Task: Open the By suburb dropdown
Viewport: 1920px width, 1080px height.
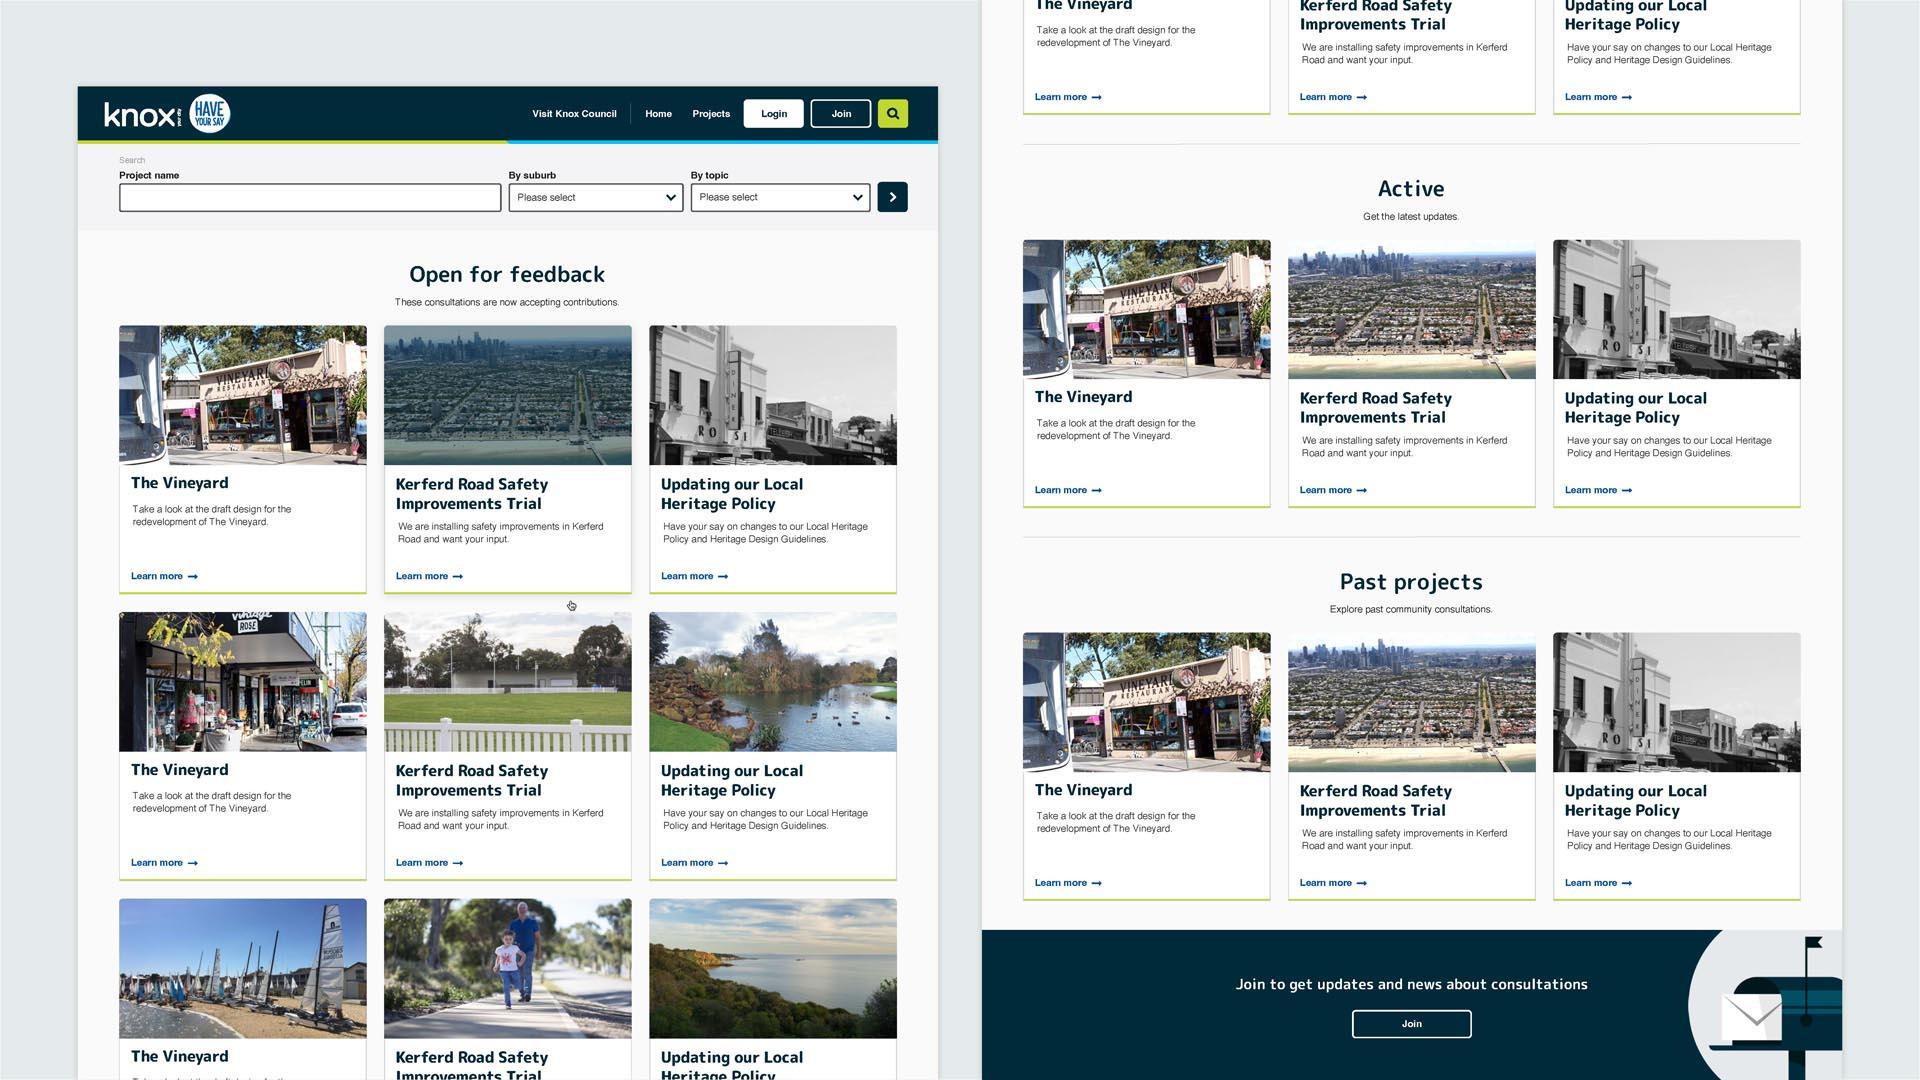Action: click(x=595, y=198)
